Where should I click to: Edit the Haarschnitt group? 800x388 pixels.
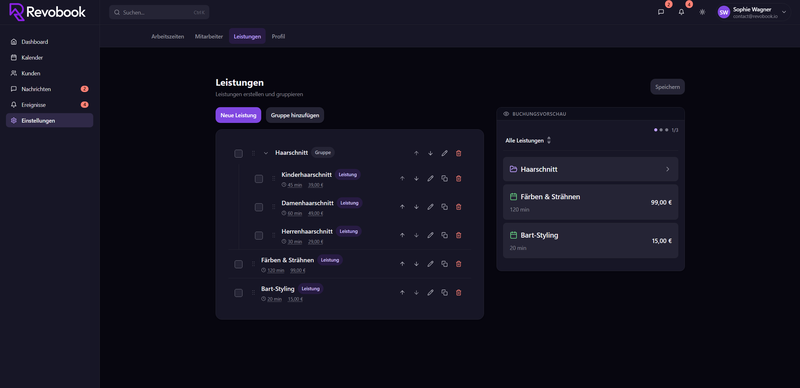(x=444, y=153)
